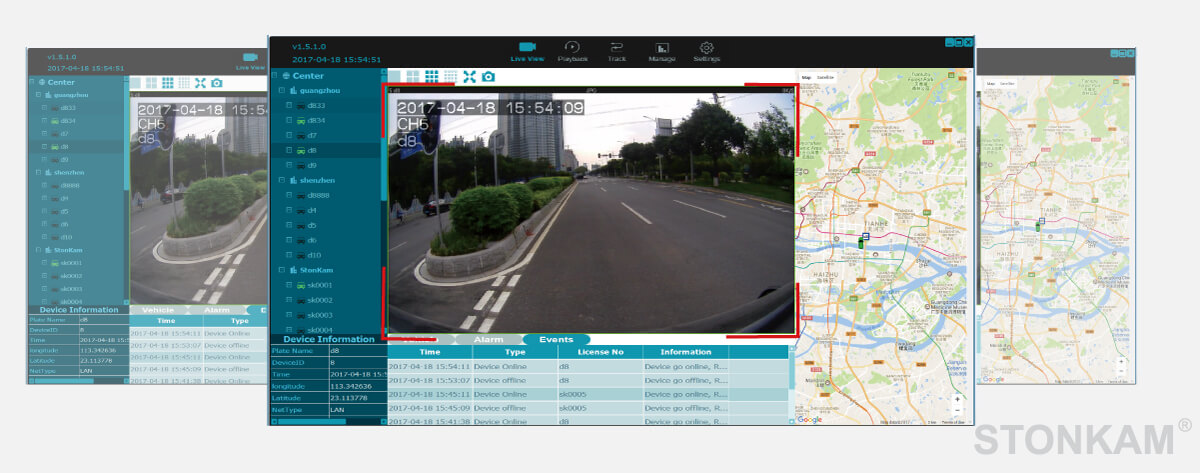Zoom in the map with plus button
This screenshot has width=1200, height=473.
(x=958, y=398)
